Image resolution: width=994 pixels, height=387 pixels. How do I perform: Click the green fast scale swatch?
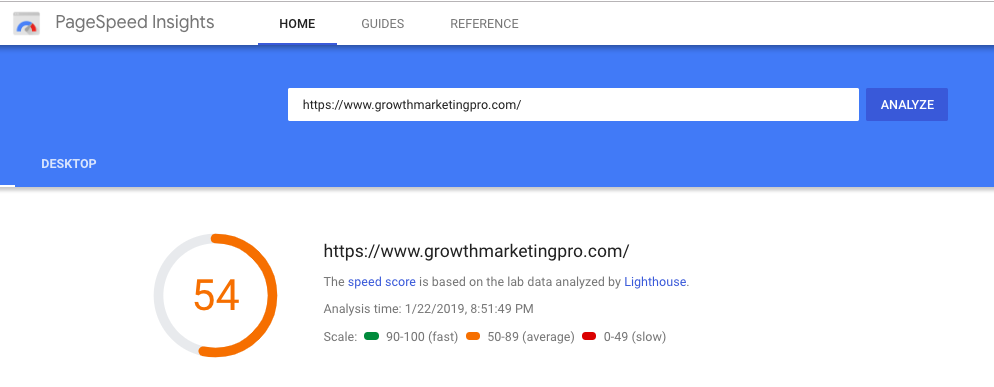click(371, 336)
